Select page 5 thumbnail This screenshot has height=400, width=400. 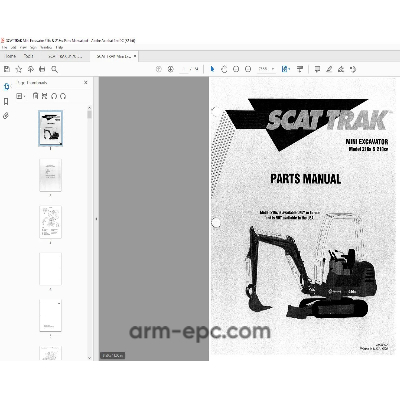(x=50, y=315)
